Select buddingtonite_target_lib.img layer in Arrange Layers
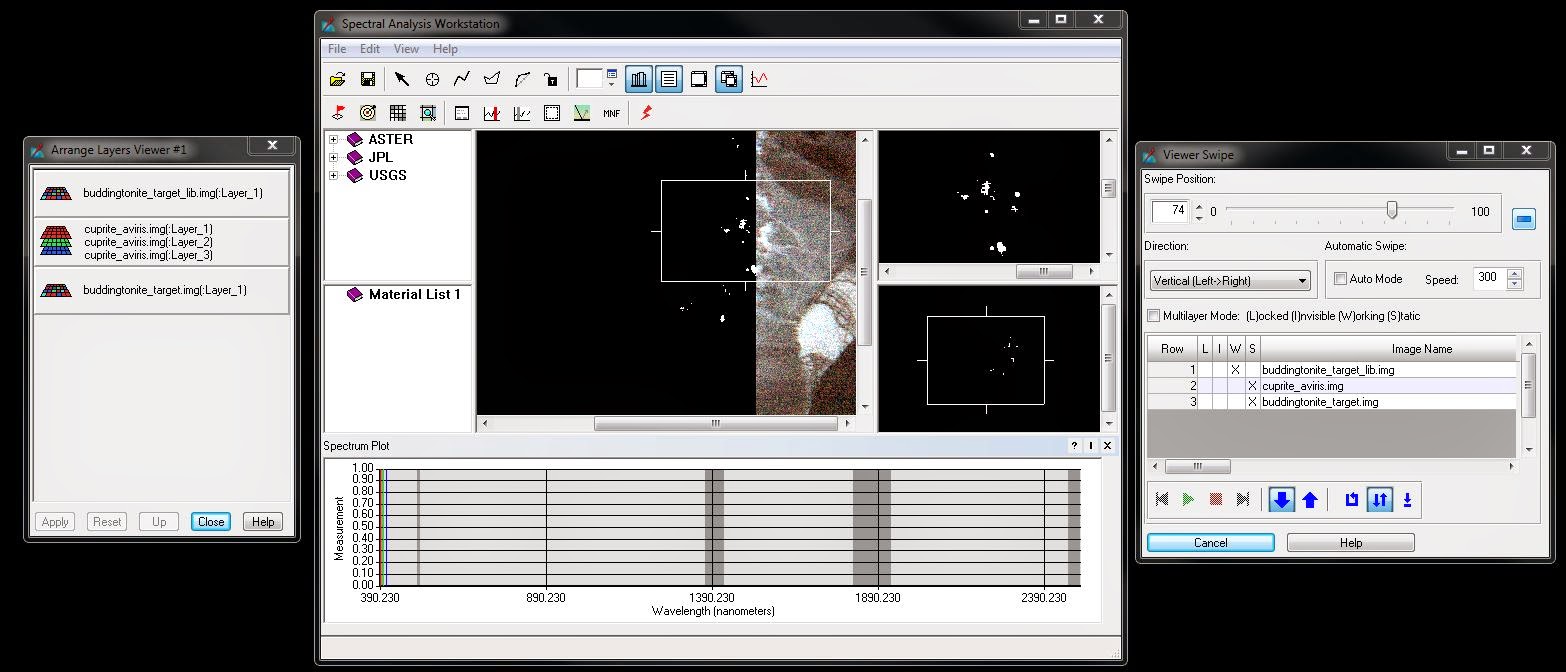The image size is (1566, 672). click(162, 193)
